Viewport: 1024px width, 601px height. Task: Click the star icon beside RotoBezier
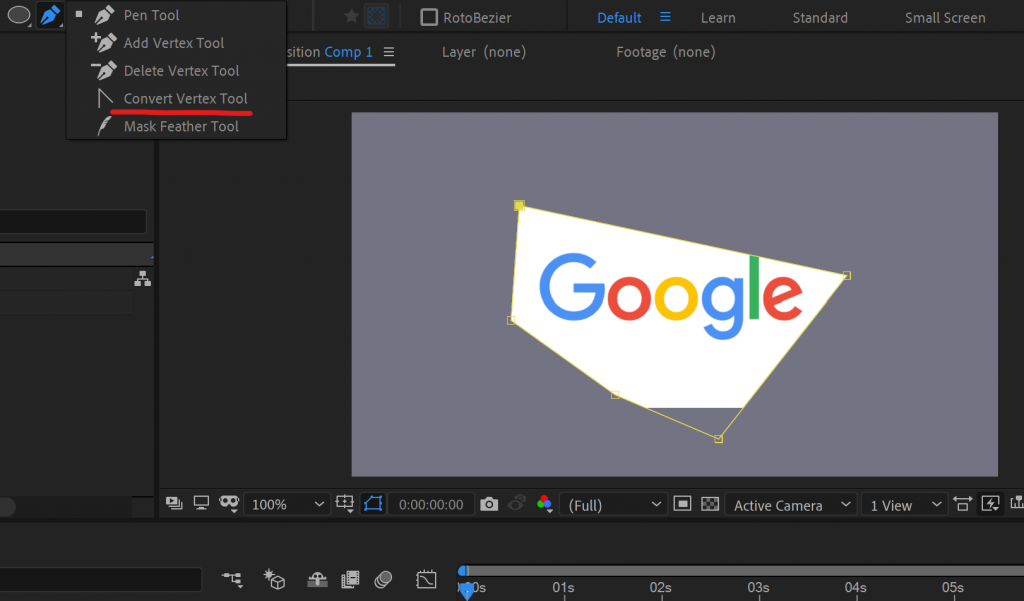point(351,16)
